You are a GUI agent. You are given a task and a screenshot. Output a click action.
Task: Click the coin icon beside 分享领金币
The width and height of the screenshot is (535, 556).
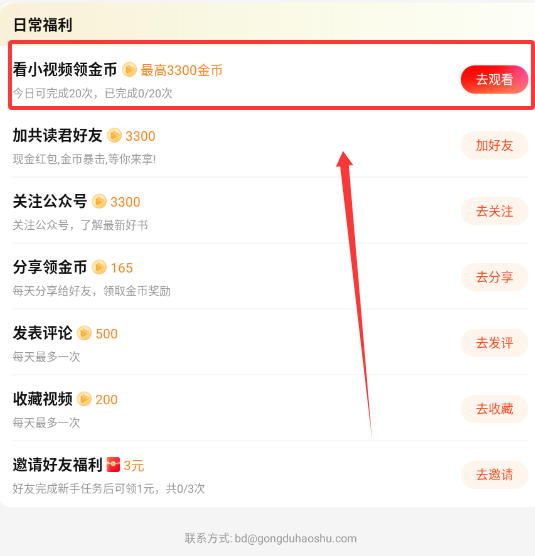pos(99,267)
